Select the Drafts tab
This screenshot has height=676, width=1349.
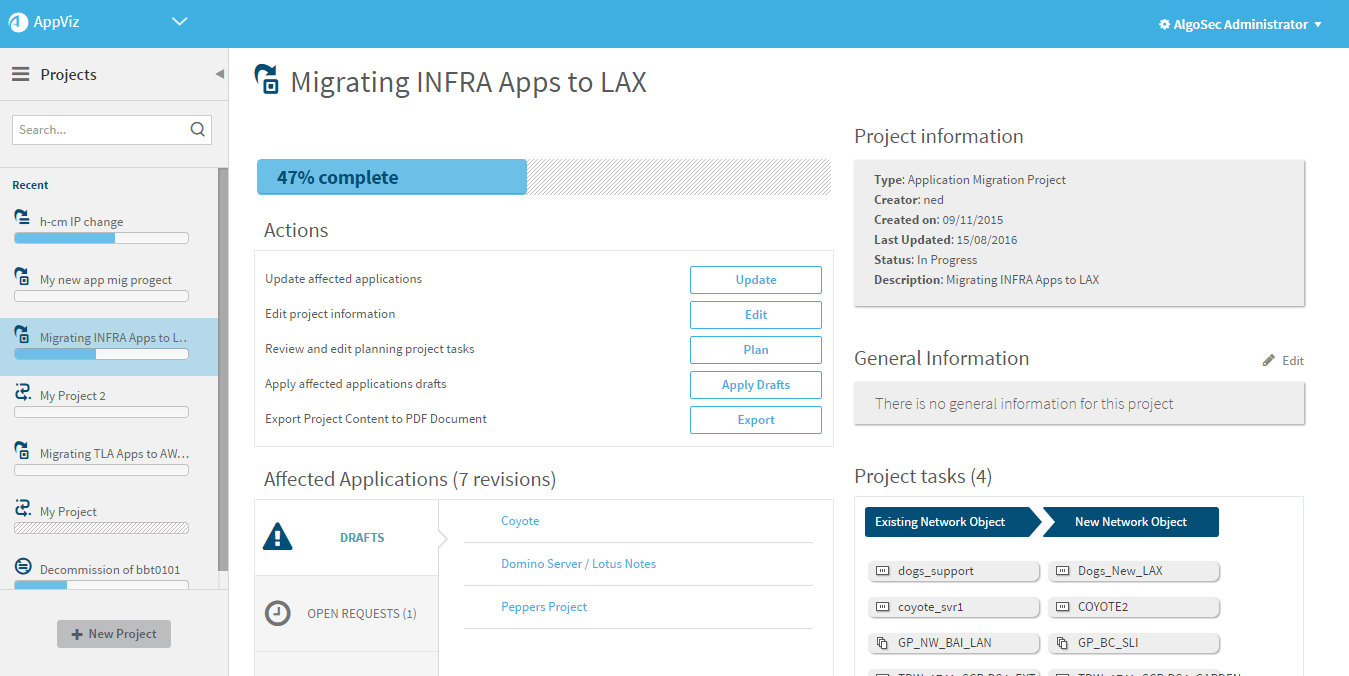pos(361,538)
